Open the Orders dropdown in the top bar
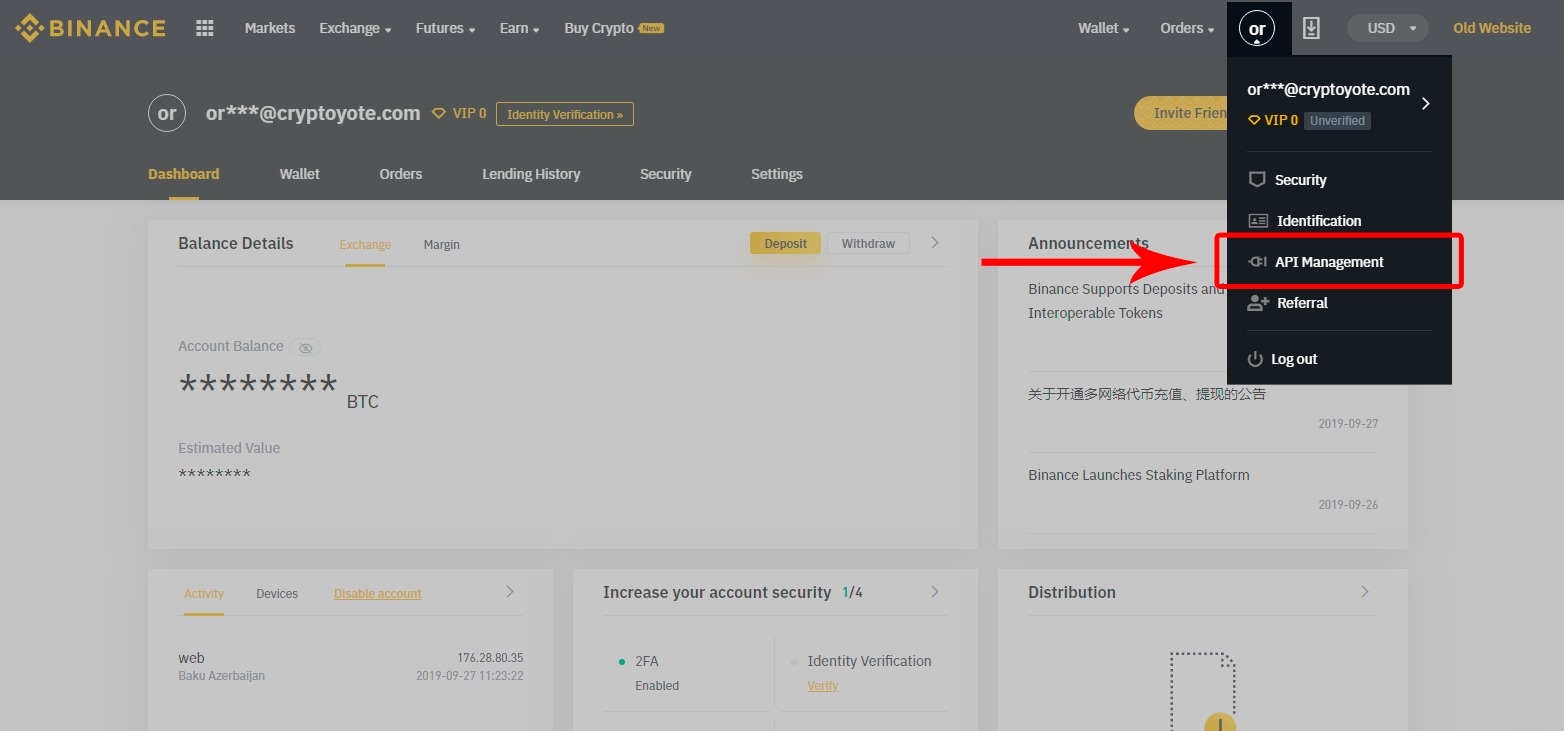This screenshot has width=1564, height=731. (x=1187, y=28)
